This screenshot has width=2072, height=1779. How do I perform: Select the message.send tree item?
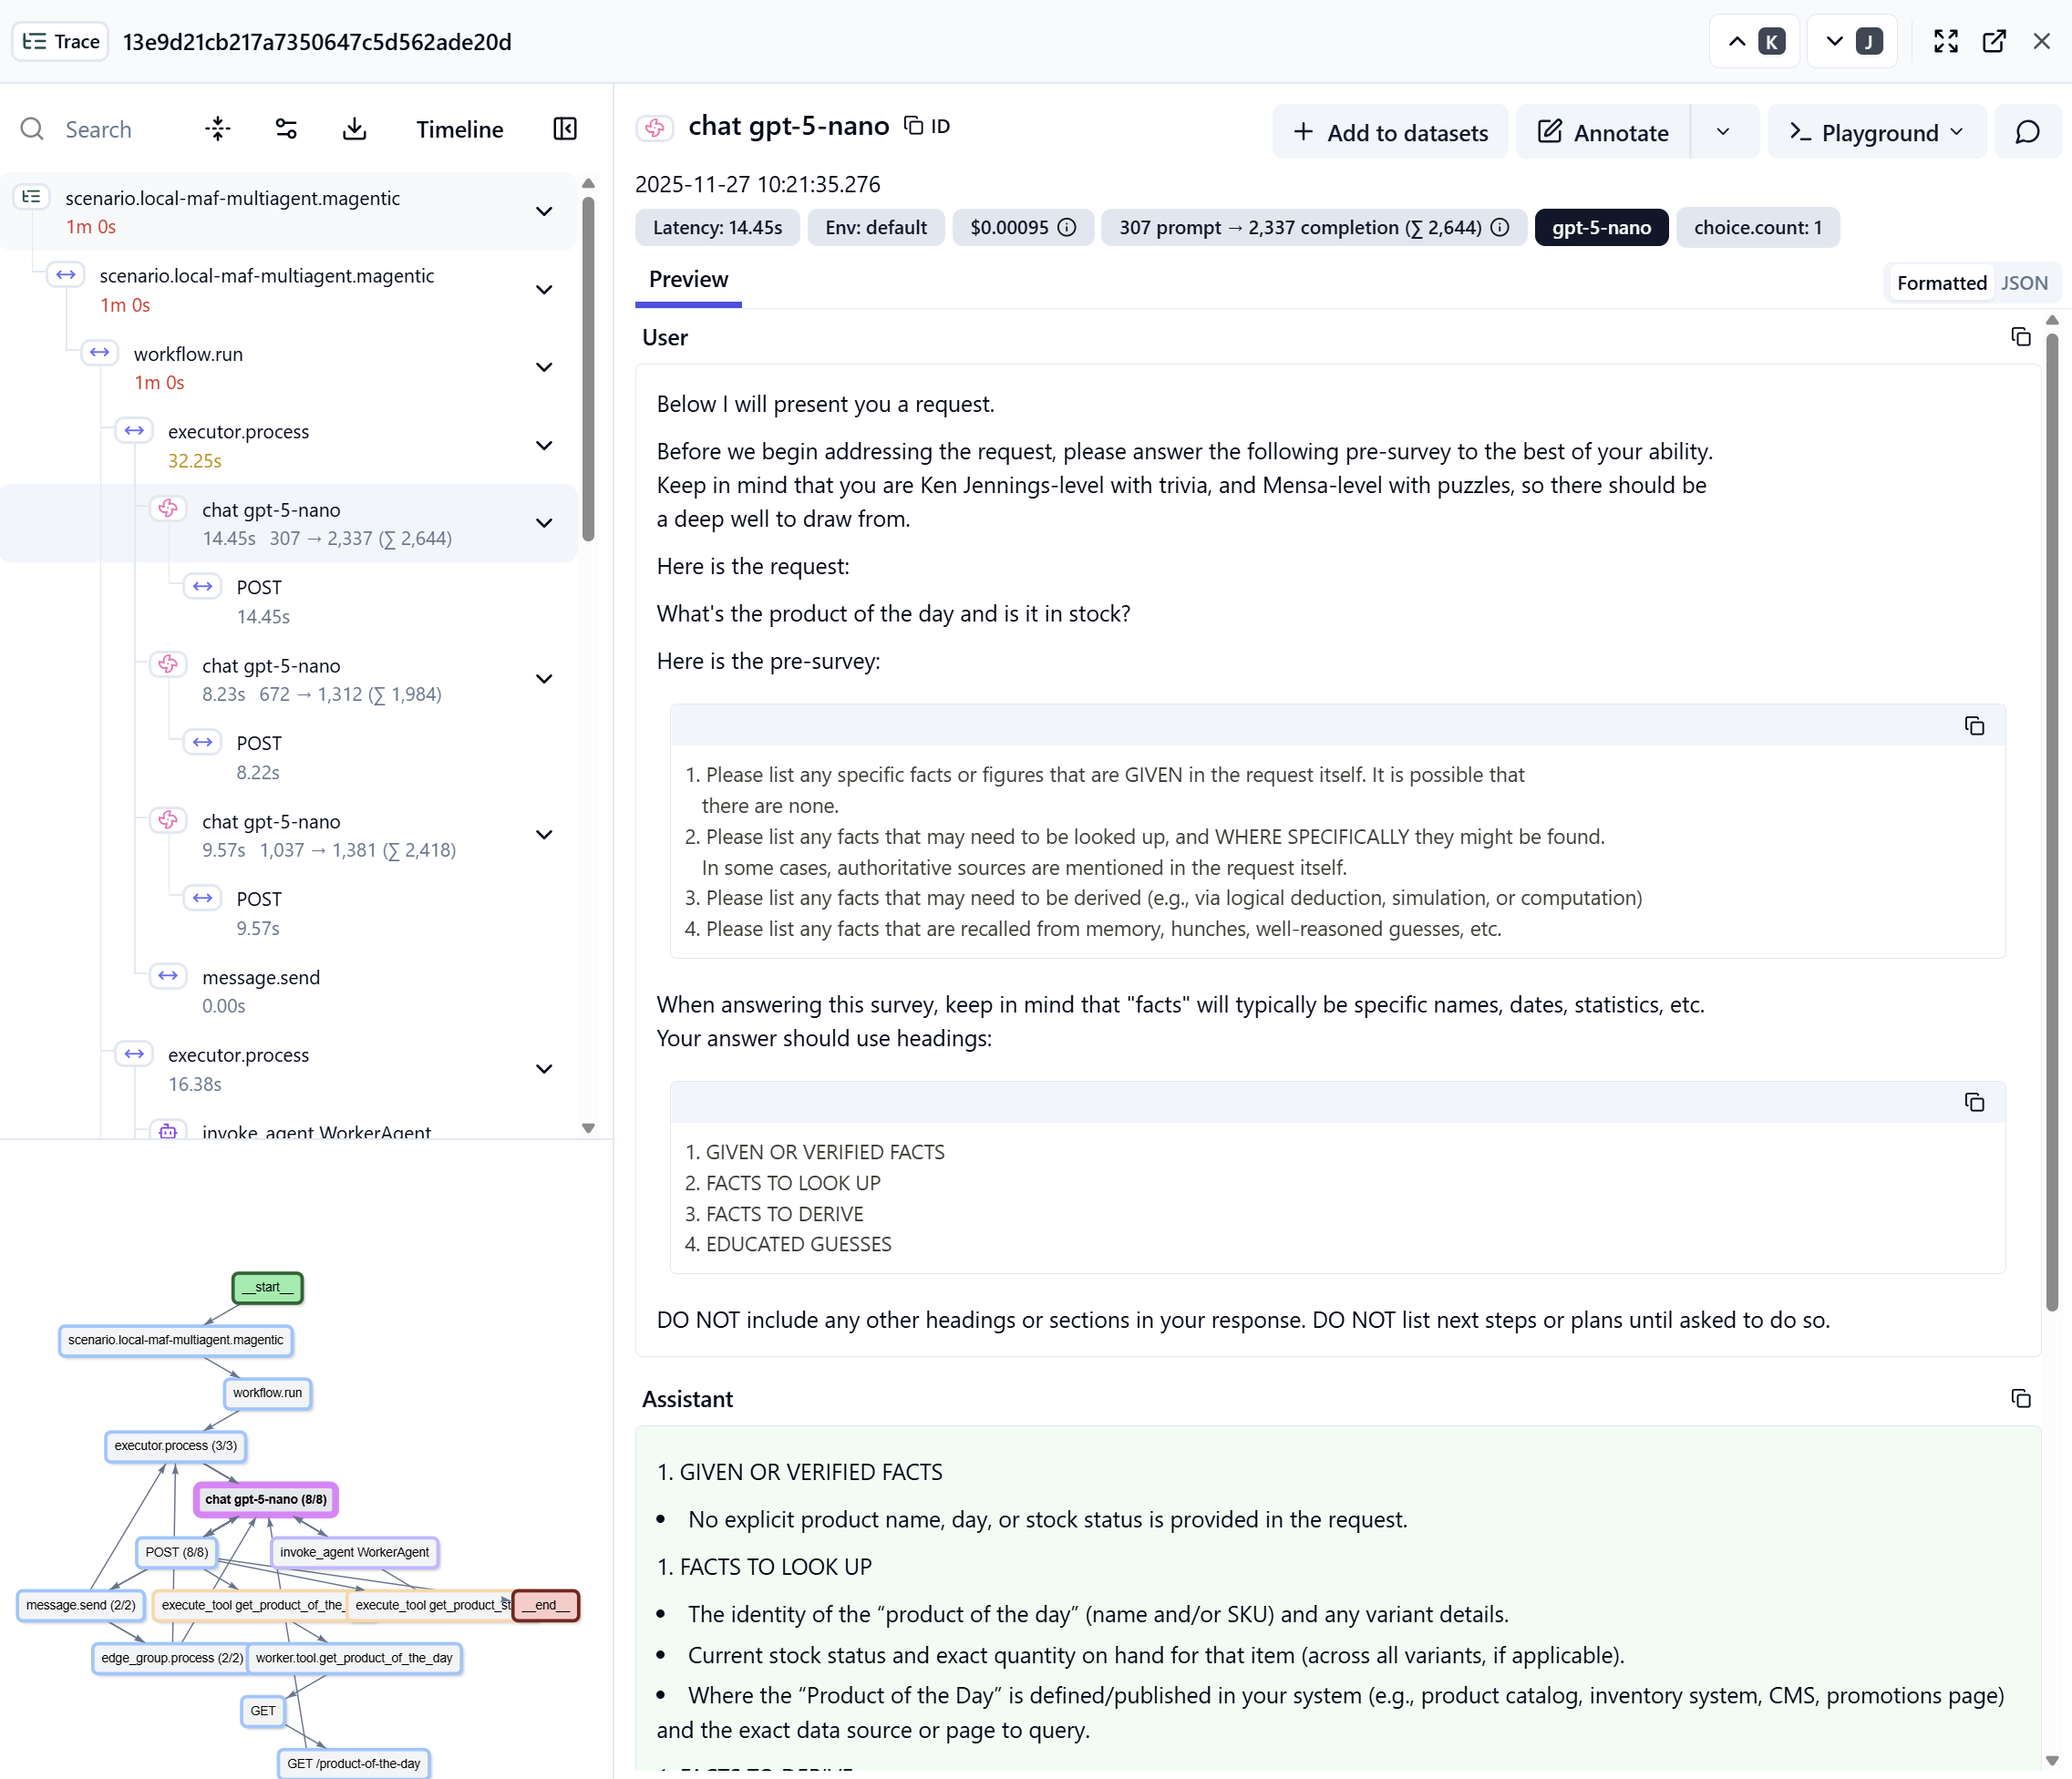[261, 977]
